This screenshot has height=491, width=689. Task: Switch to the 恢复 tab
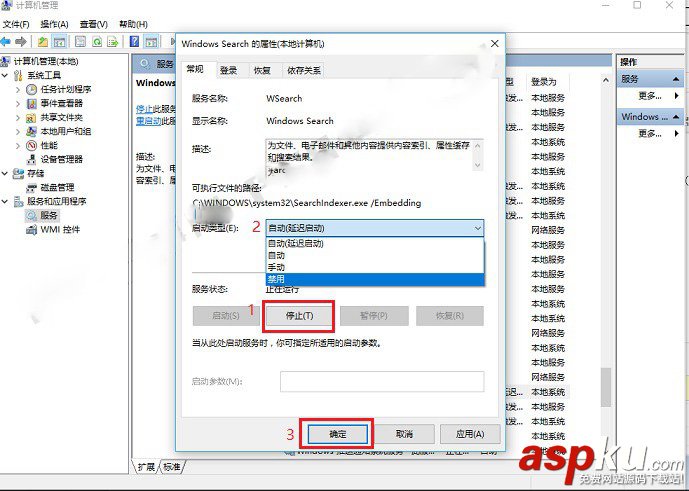point(262,70)
